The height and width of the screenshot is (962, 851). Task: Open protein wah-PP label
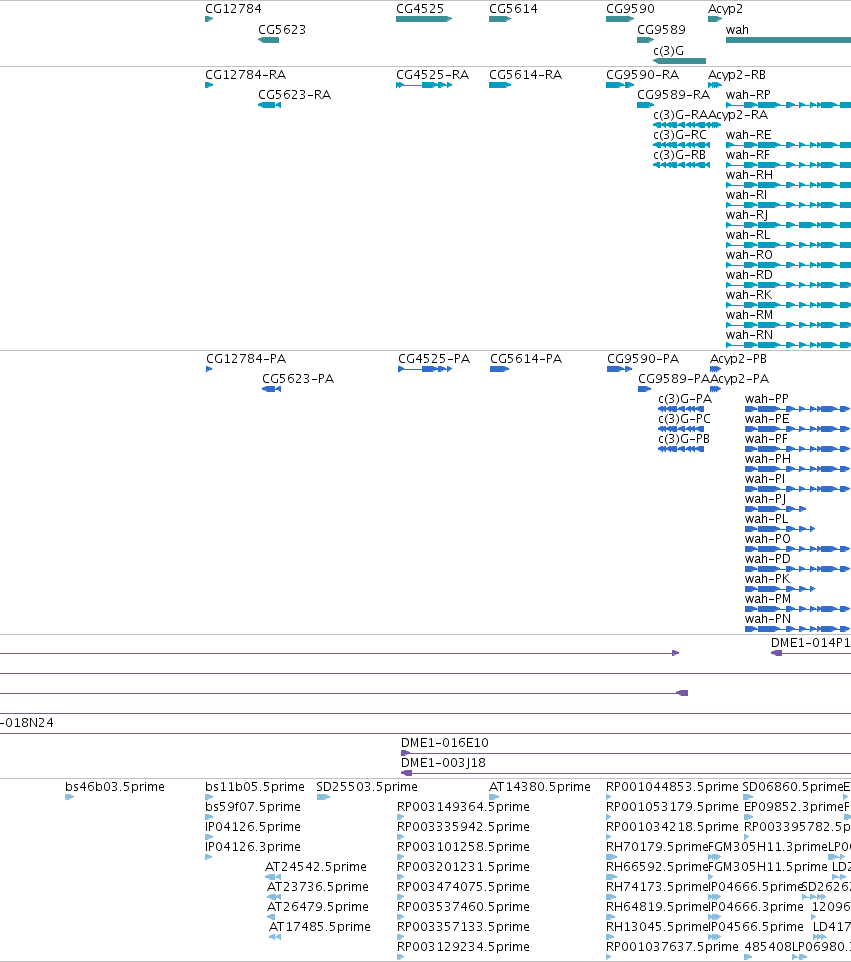point(766,399)
